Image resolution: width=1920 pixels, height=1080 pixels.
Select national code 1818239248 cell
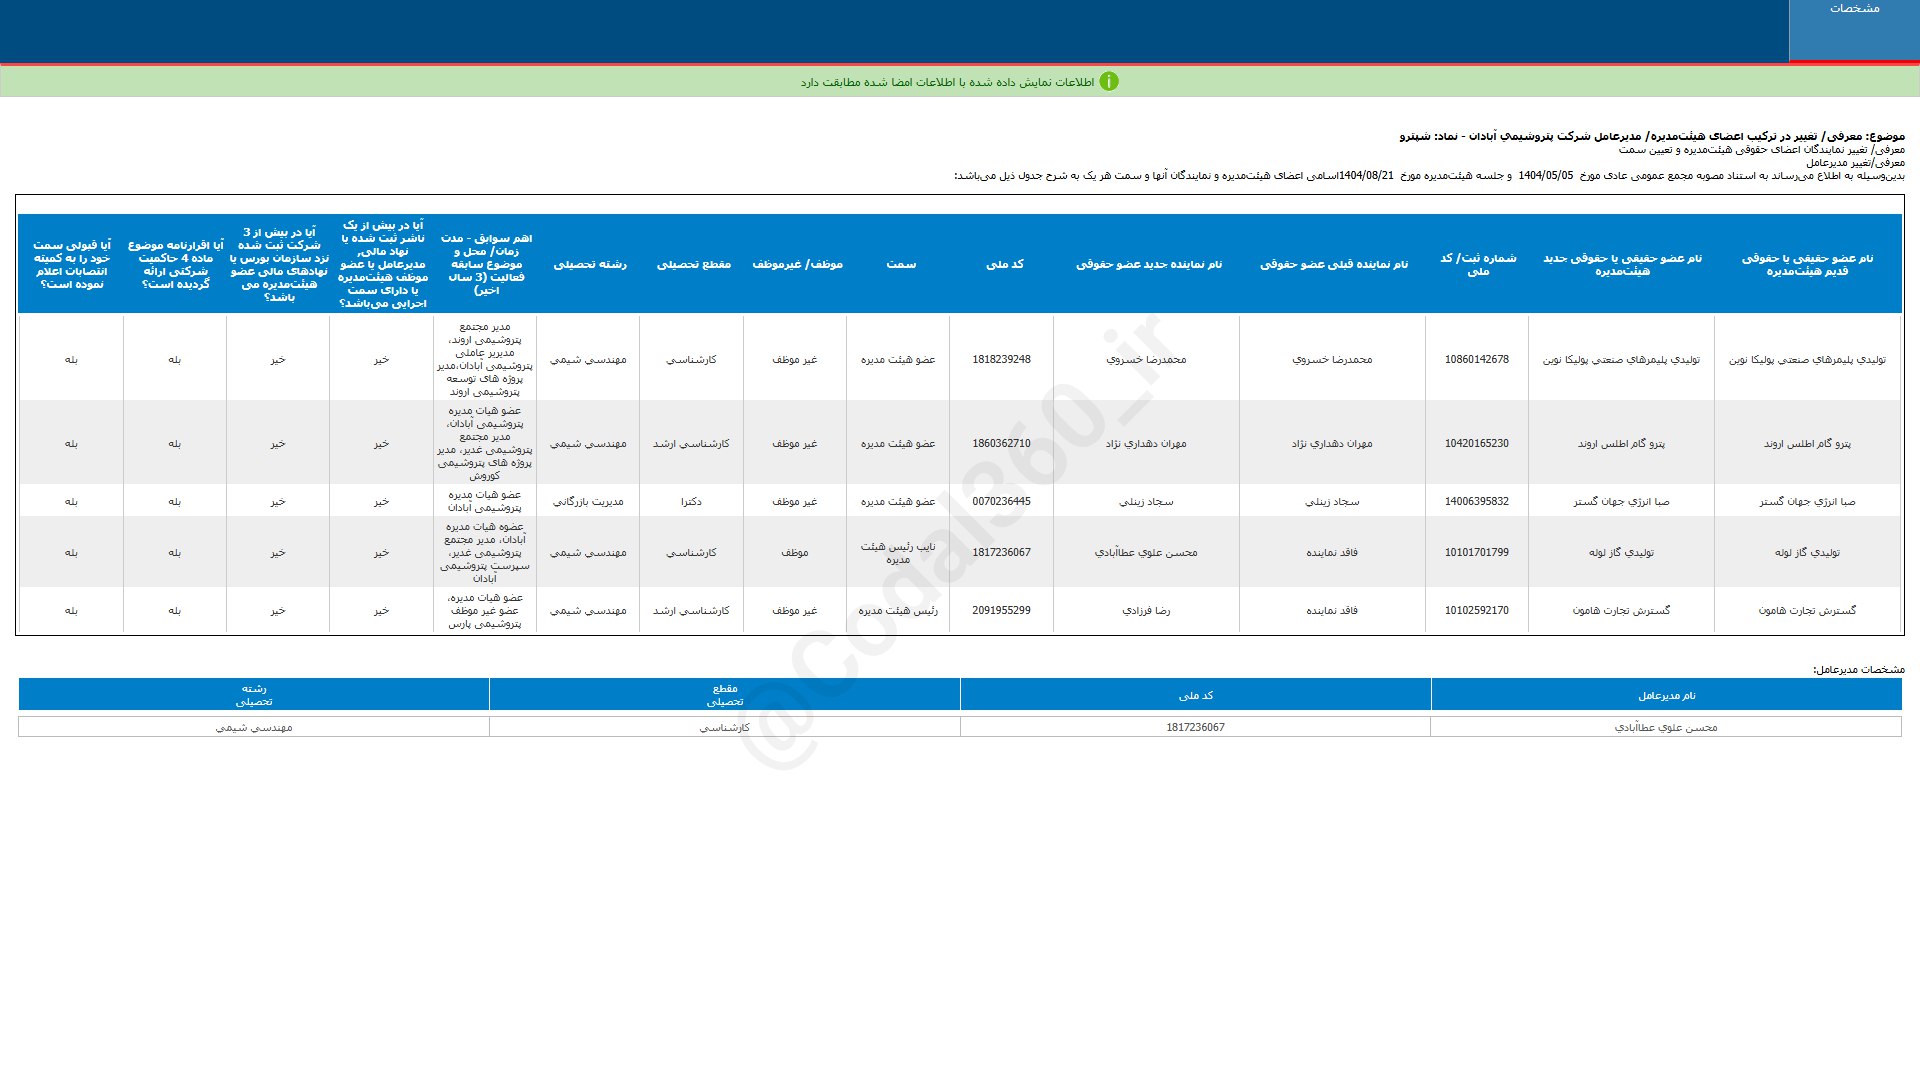(x=1001, y=359)
